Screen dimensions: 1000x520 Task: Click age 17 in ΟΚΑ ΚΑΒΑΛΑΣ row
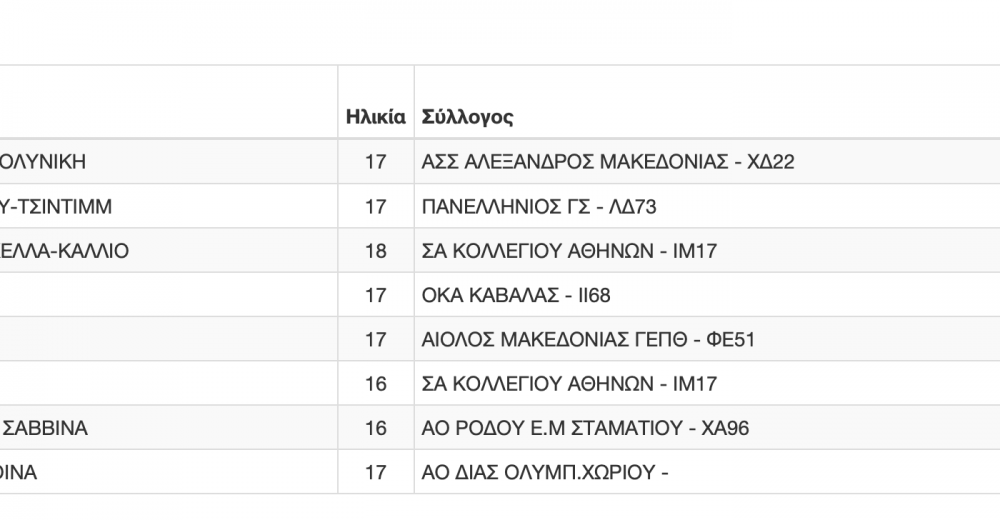[376, 295]
